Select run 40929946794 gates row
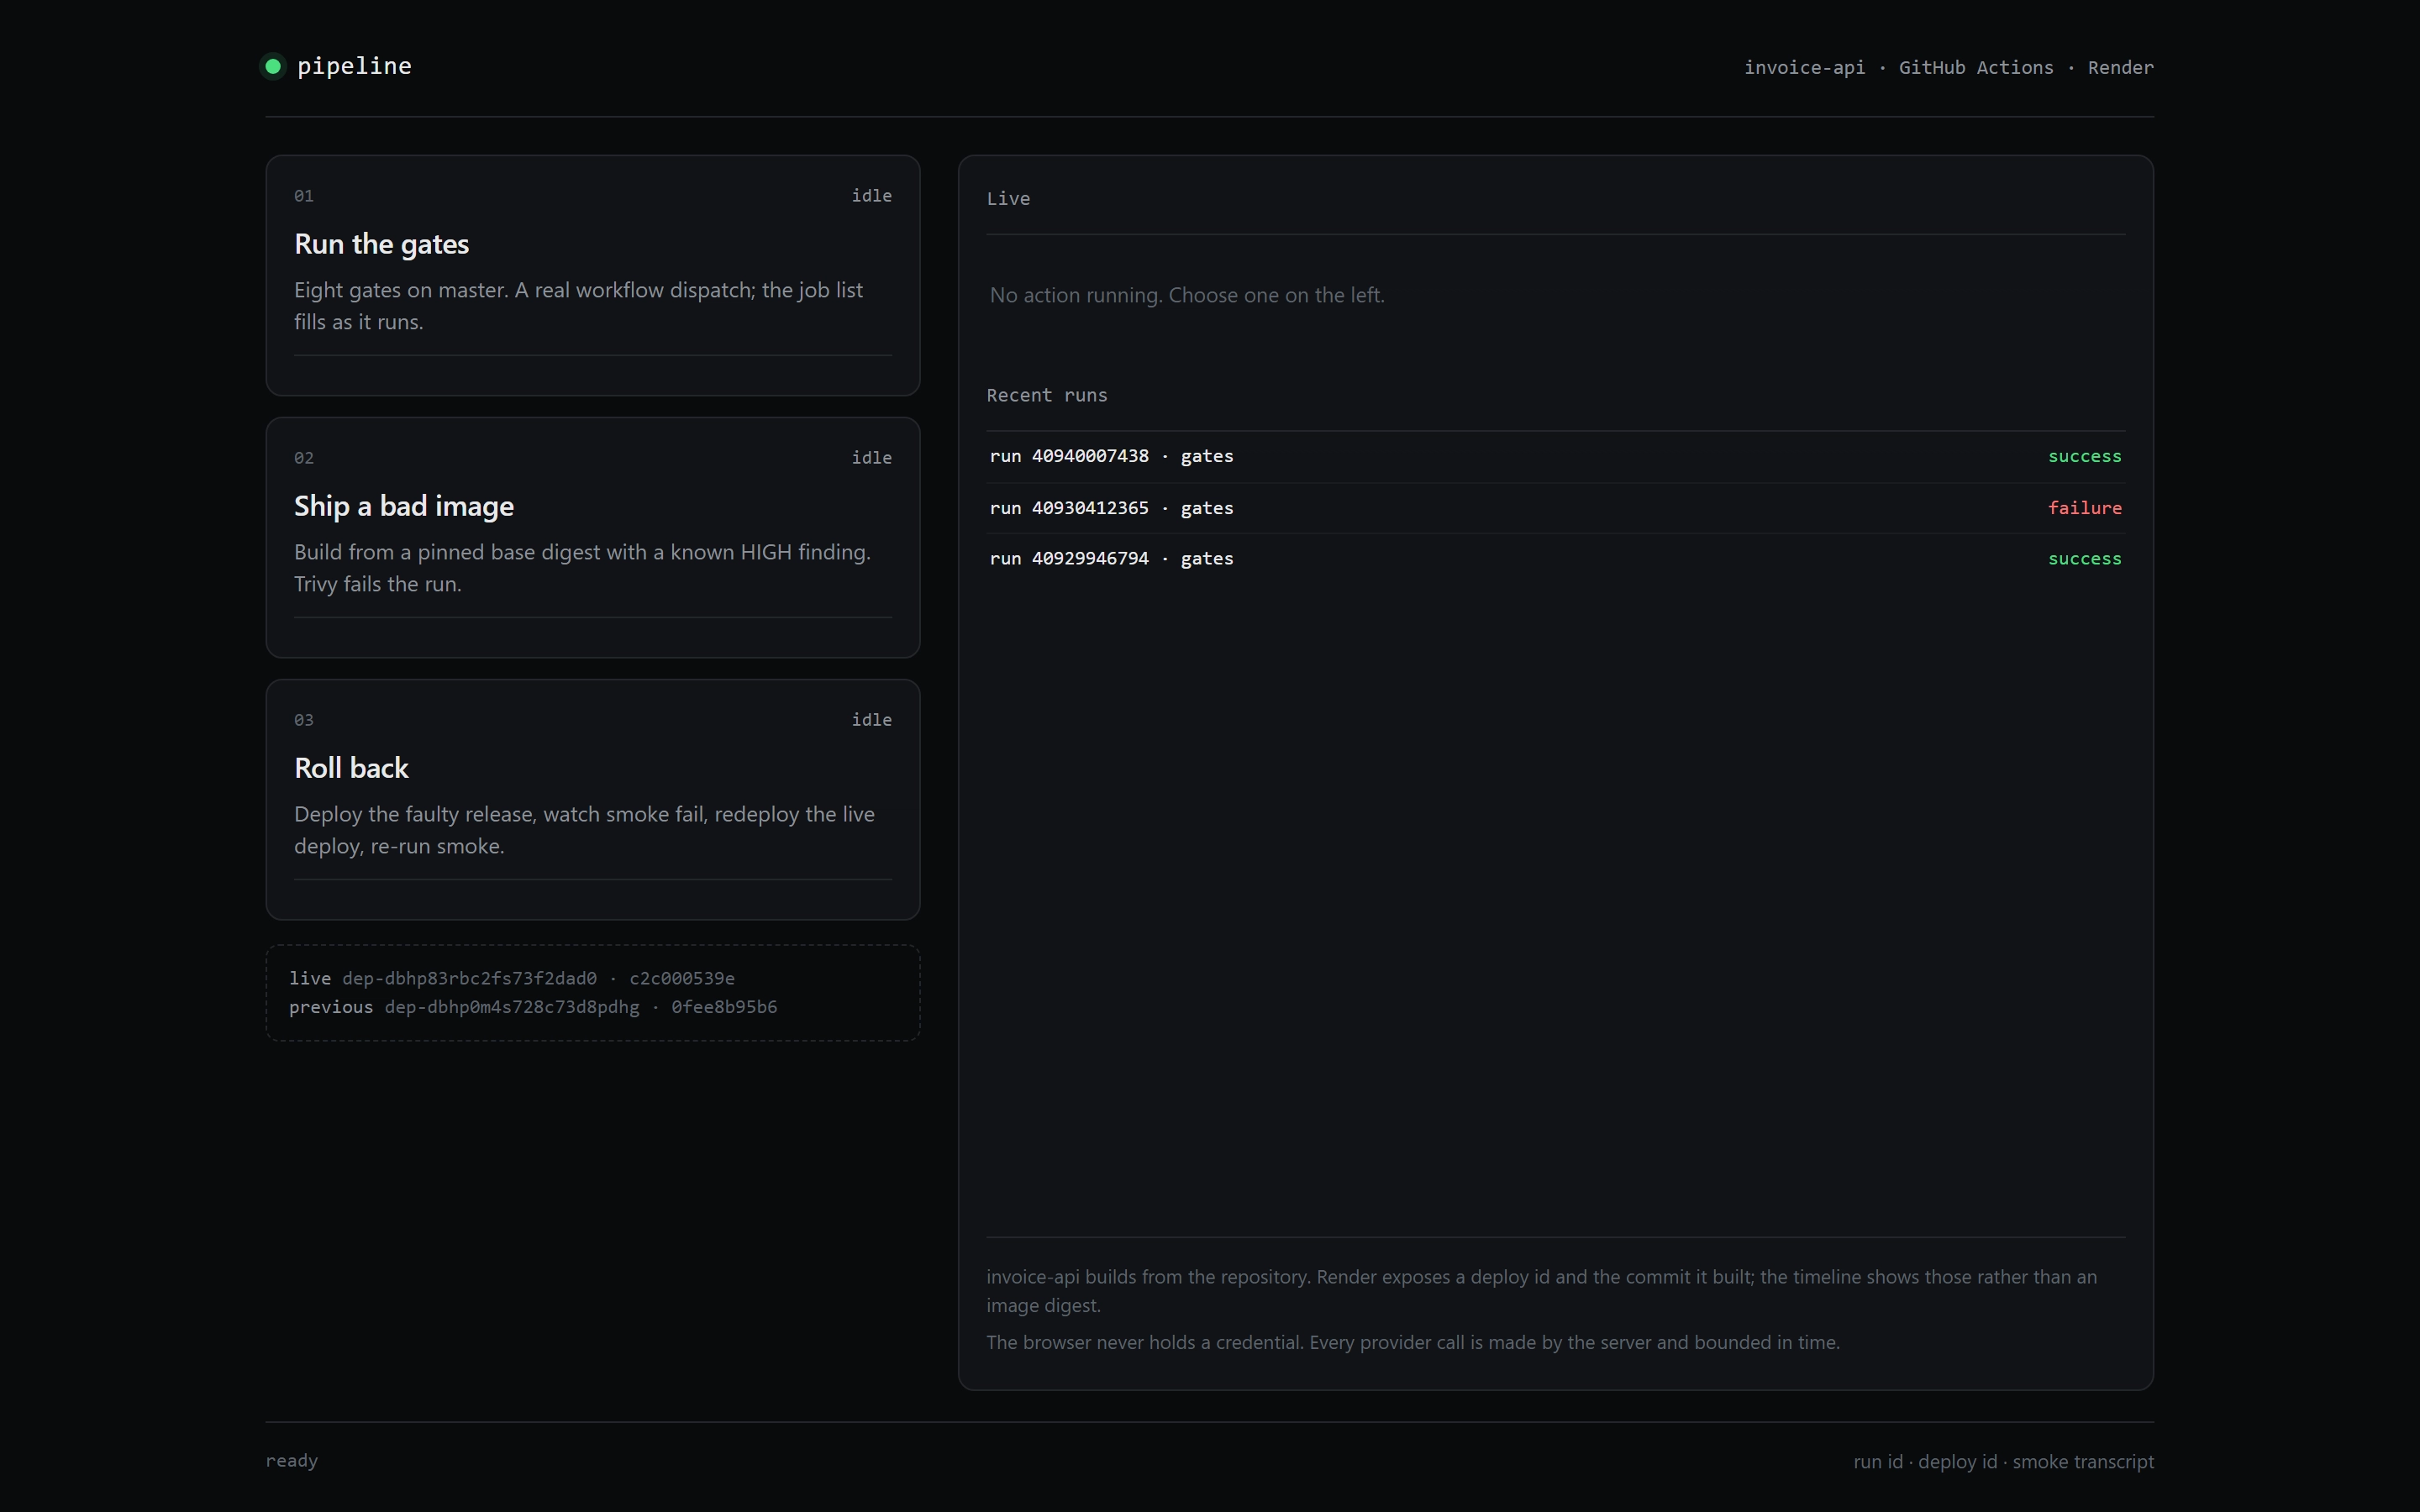 click(x=1555, y=559)
